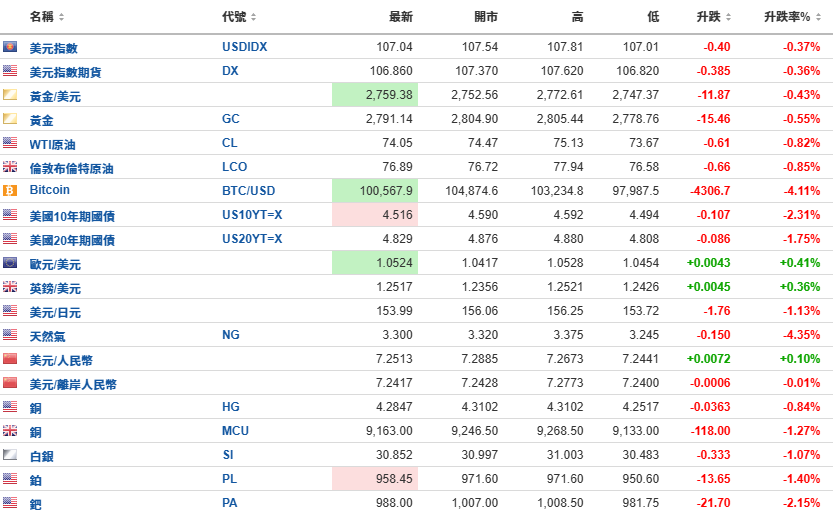Click the China flag icon beside 美元/人民幣

[10, 358]
